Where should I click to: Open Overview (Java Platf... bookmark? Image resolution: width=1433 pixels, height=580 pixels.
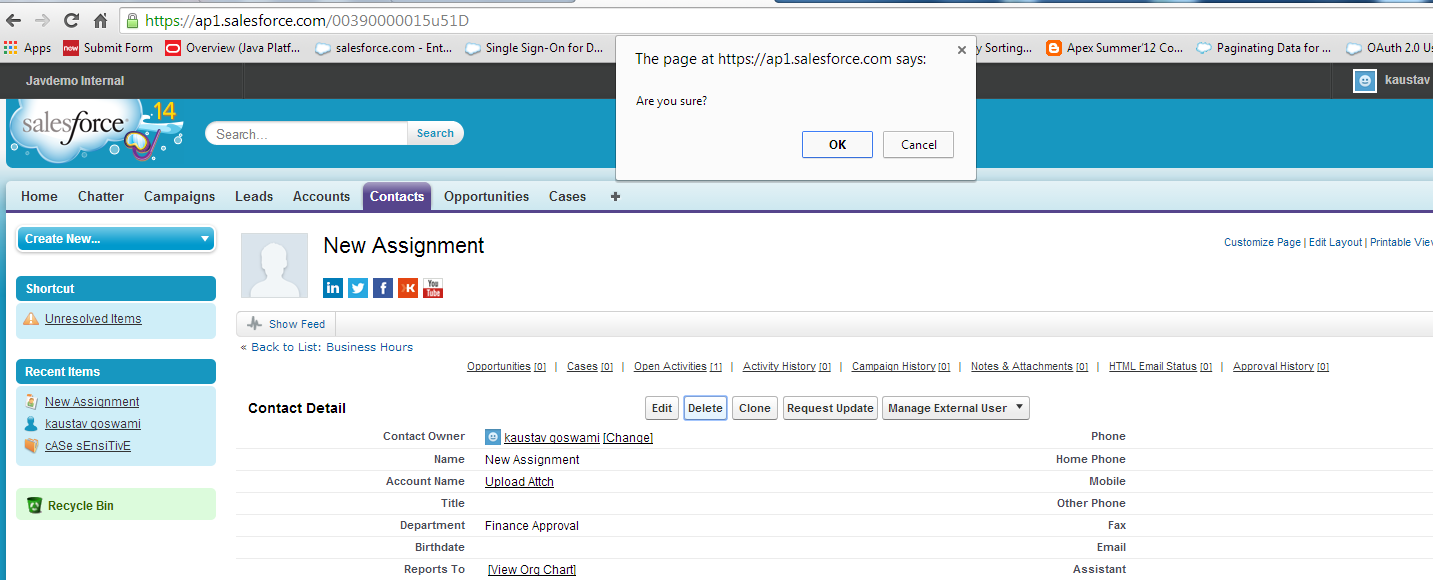[x=234, y=48]
